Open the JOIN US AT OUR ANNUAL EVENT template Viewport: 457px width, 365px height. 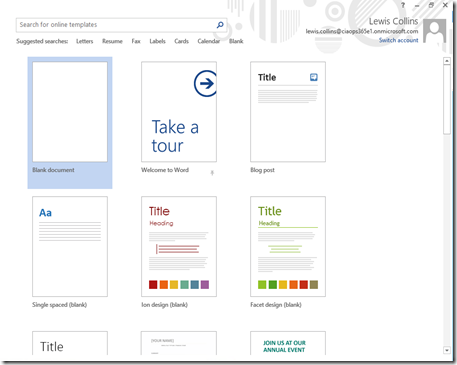[x=288, y=343]
